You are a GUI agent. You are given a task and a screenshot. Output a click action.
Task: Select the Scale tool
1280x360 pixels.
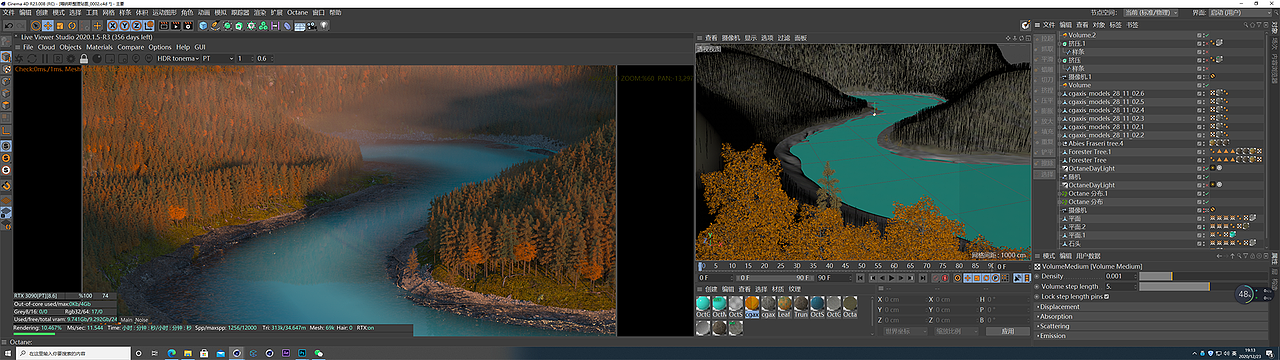pos(60,26)
